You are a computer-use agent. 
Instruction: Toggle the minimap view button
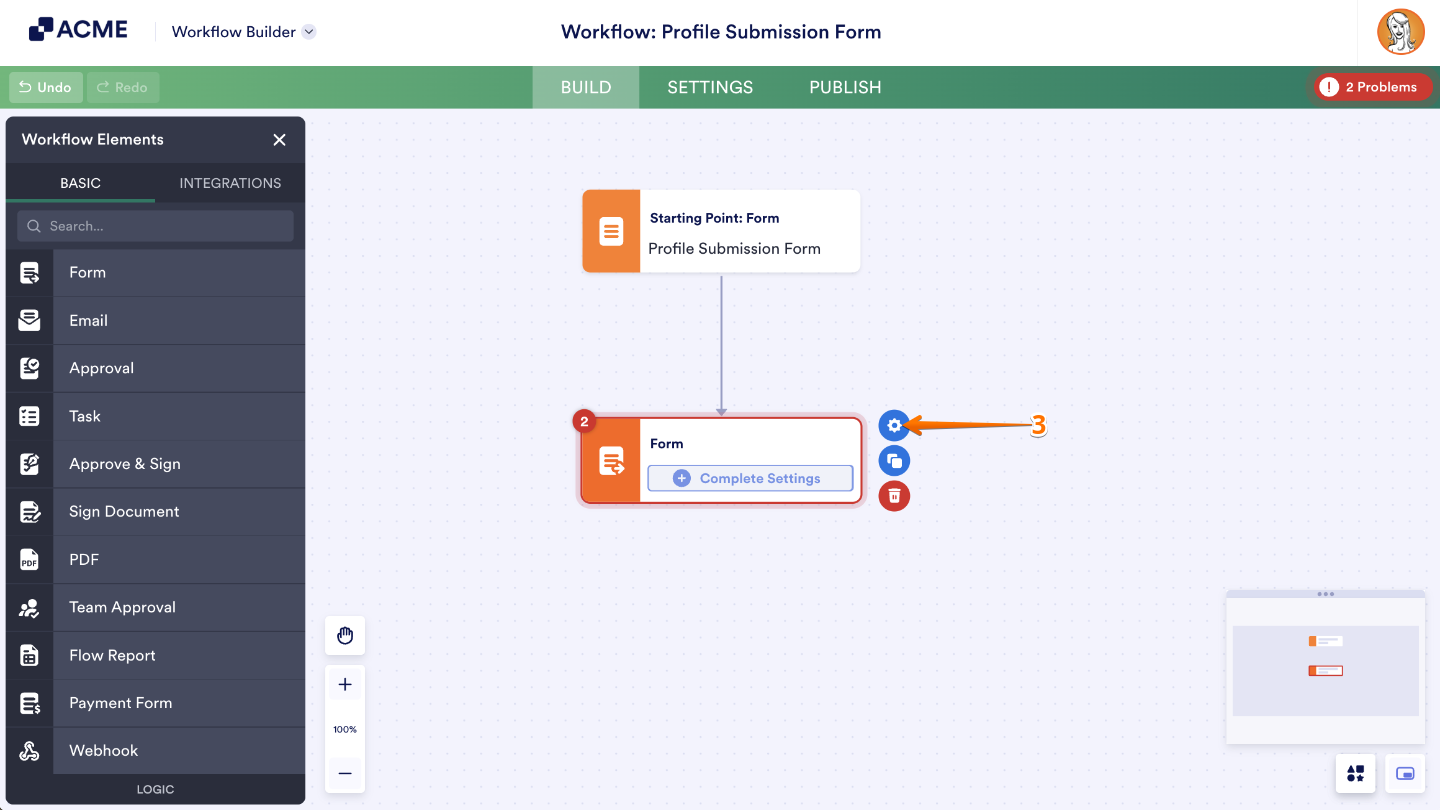tap(1405, 774)
